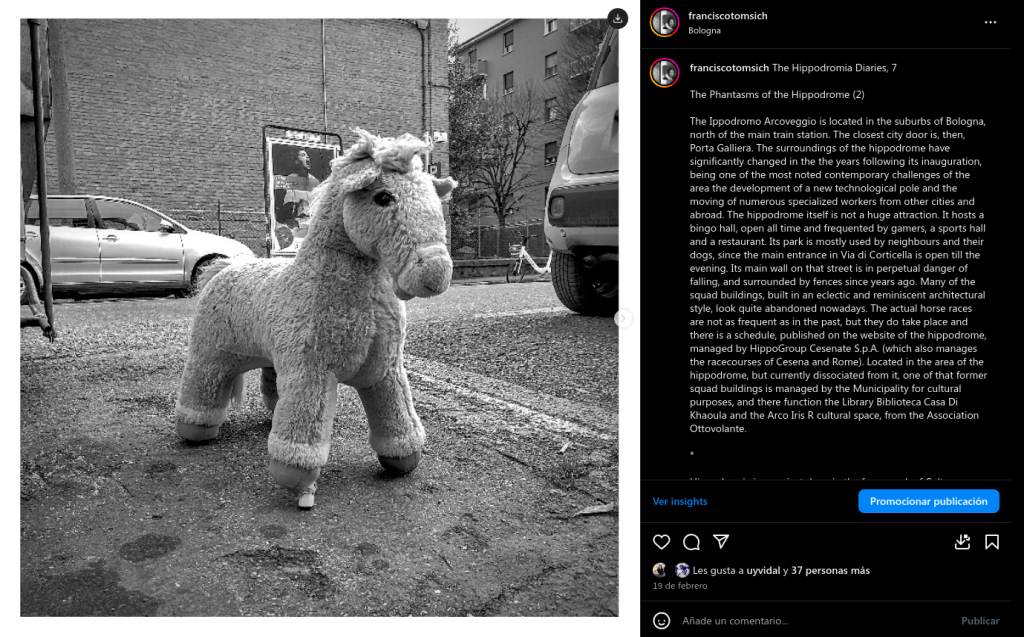Click the caption author's avatar
The height and width of the screenshot is (637, 1024).
(x=665, y=73)
